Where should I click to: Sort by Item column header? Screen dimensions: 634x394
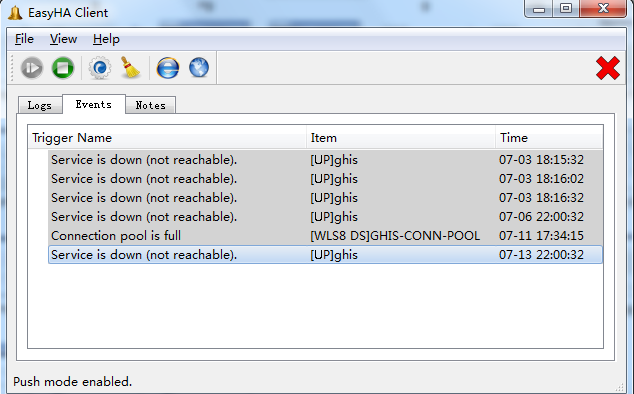[401, 138]
